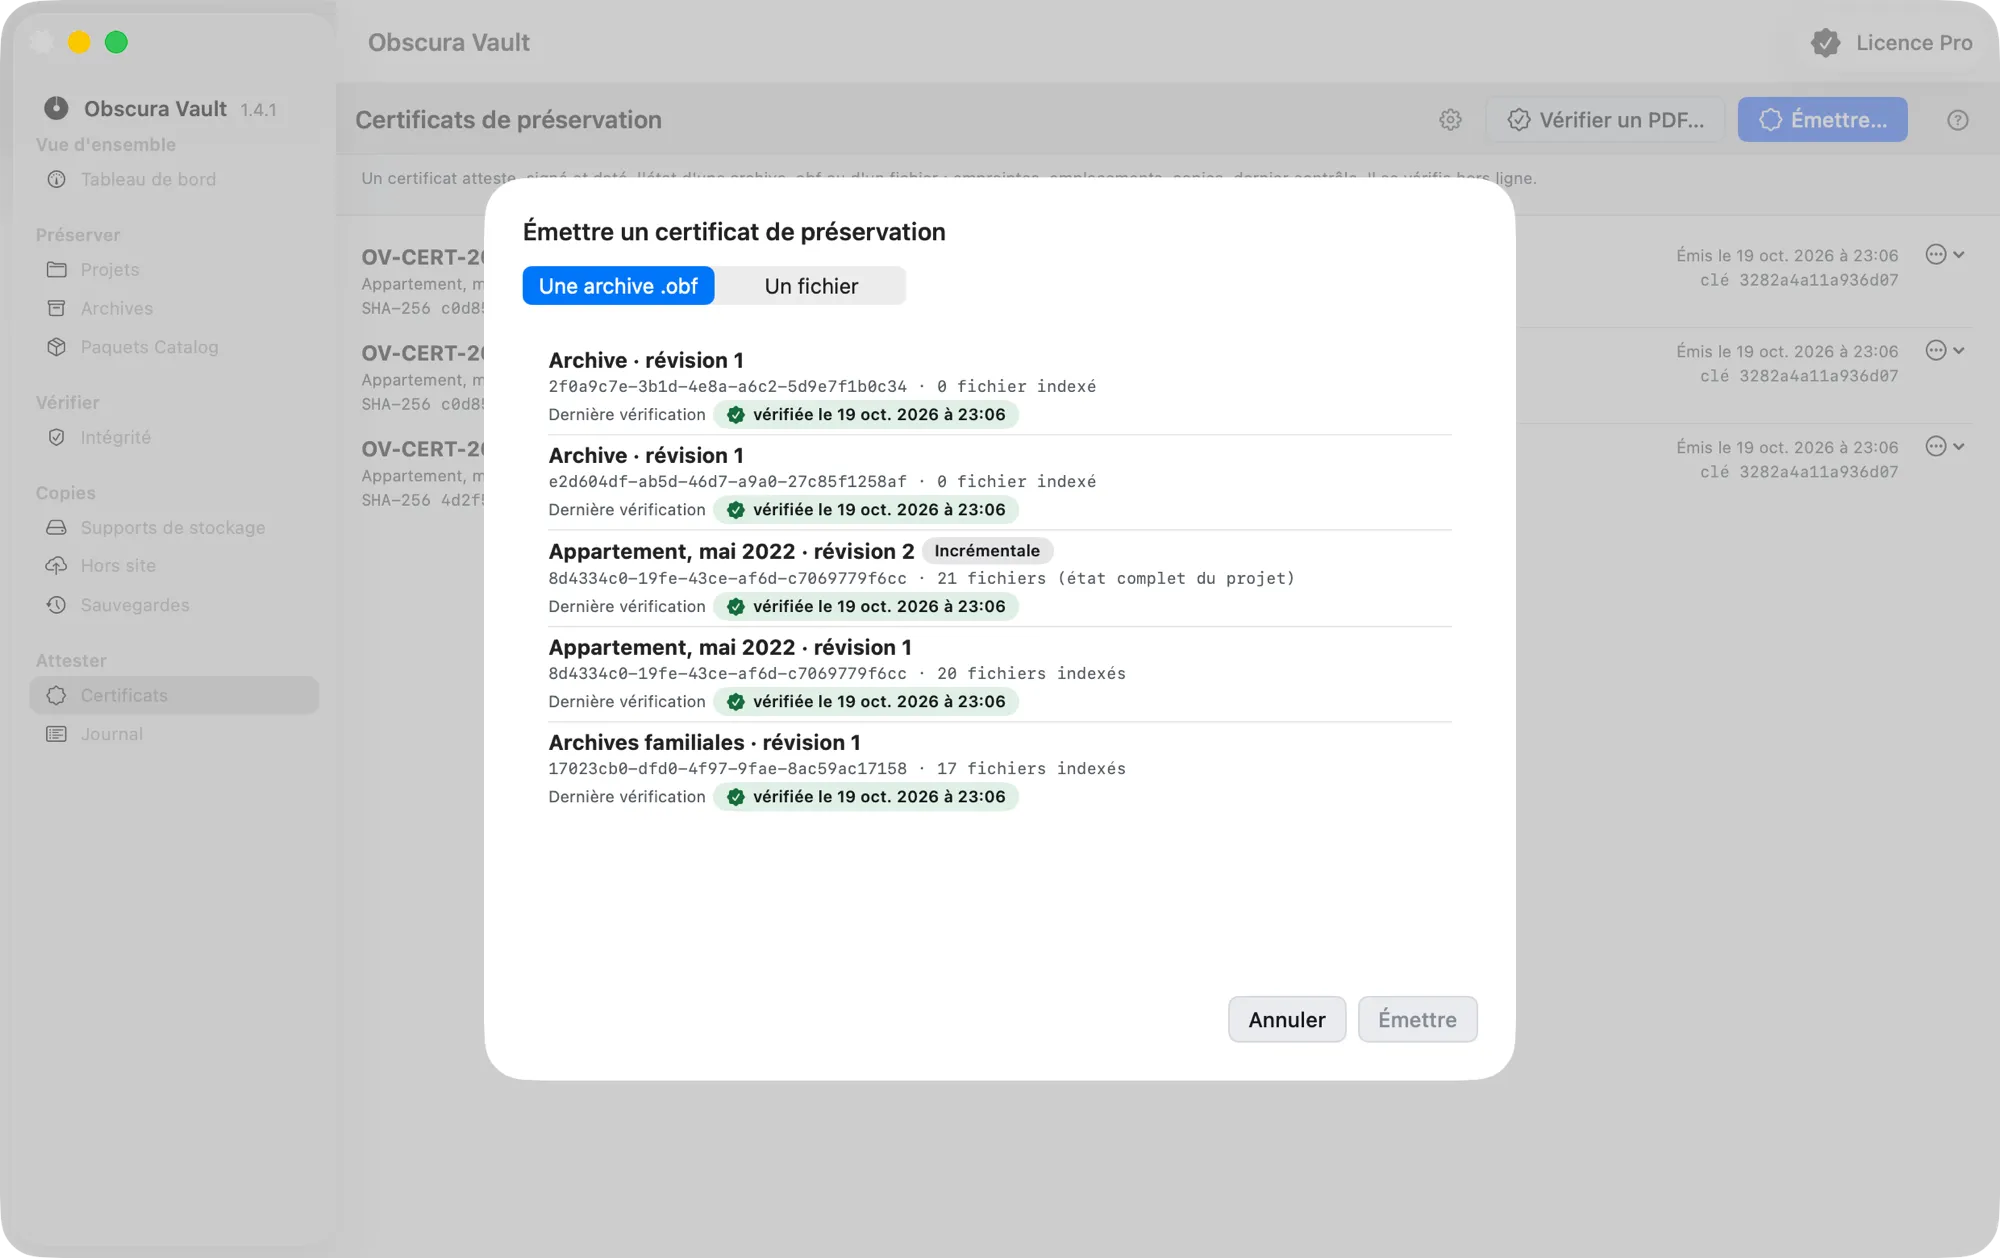This screenshot has width=2000, height=1258.
Task: Select Archives familiales · révision 1
Action: click(x=1000, y=769)
